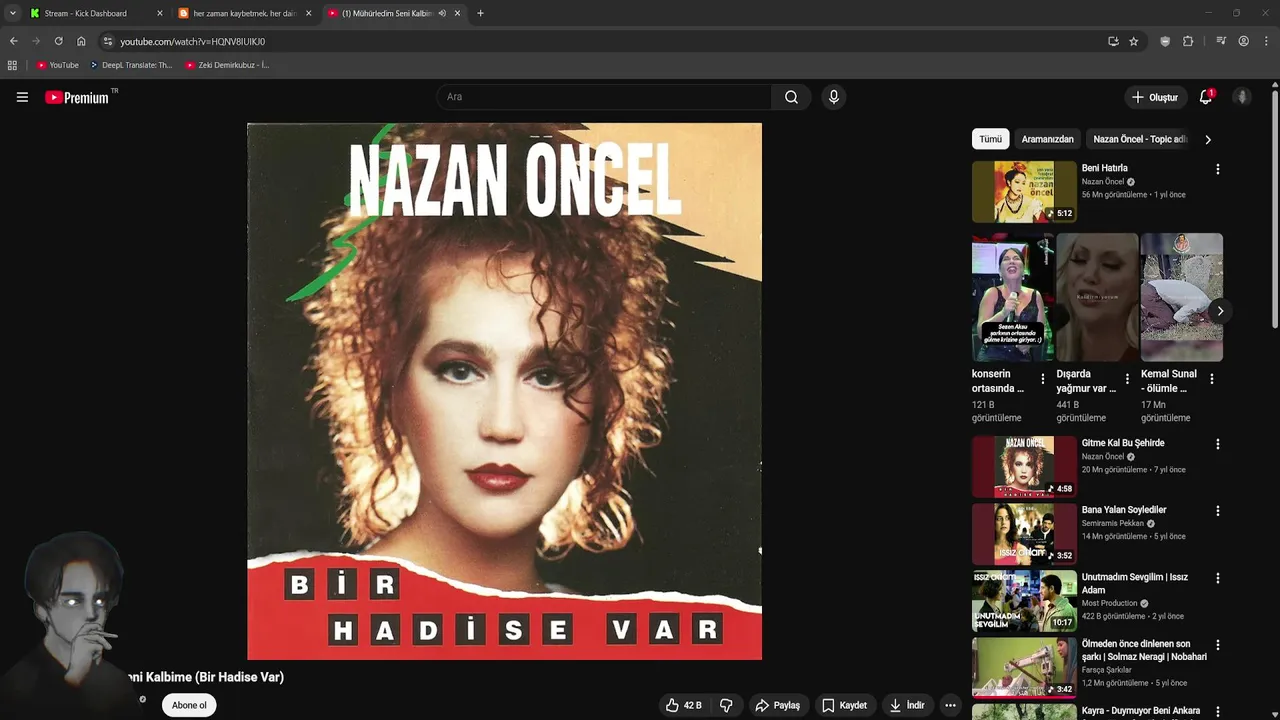Image resolution: width=1280 pixels, height=720 pixels.
Task: Open options menu for Bana Yalan Soylediler
Action: 1217,511
